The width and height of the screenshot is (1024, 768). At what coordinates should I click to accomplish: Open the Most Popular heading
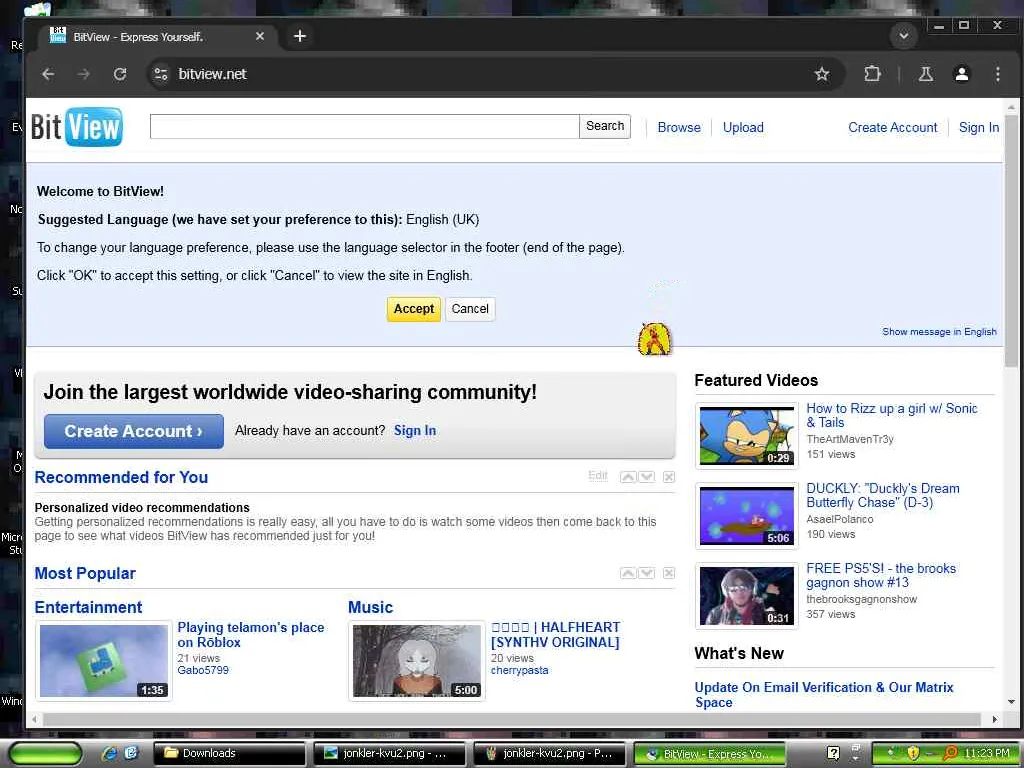click(85, 573)
